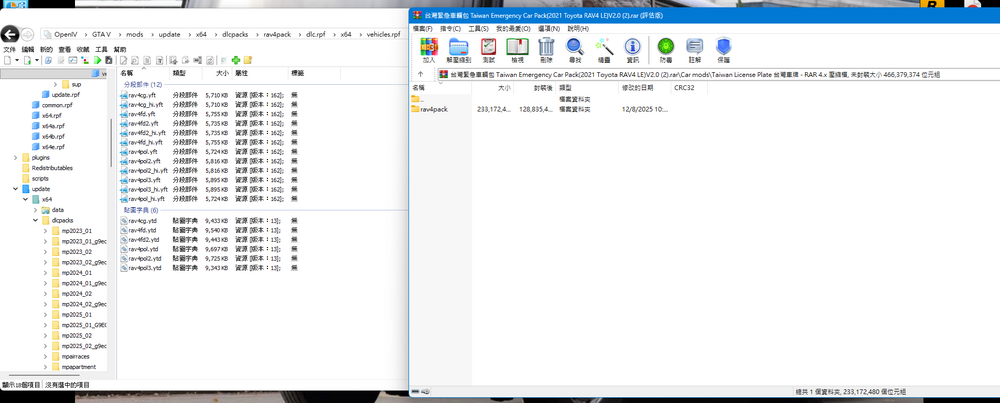1000x403 pixels.
Task: Expand the data folder node
Action: pos(36,210)
